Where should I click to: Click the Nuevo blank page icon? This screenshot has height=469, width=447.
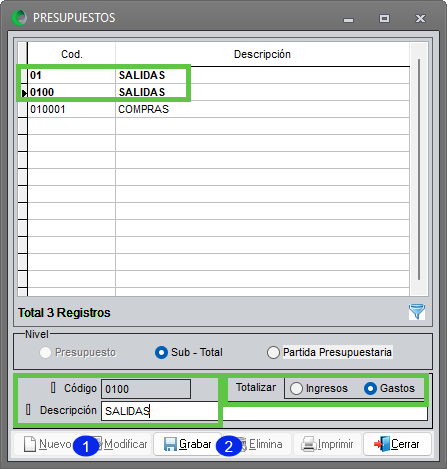[30, 444]
